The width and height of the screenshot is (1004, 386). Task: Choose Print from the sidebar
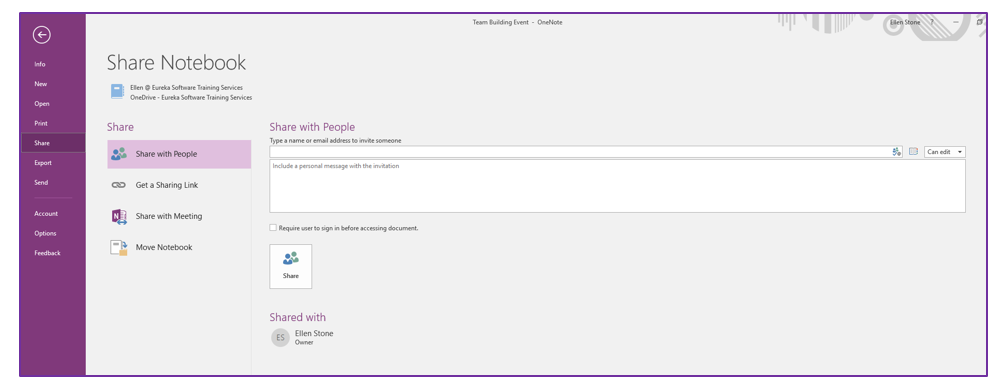click(41, 124)
